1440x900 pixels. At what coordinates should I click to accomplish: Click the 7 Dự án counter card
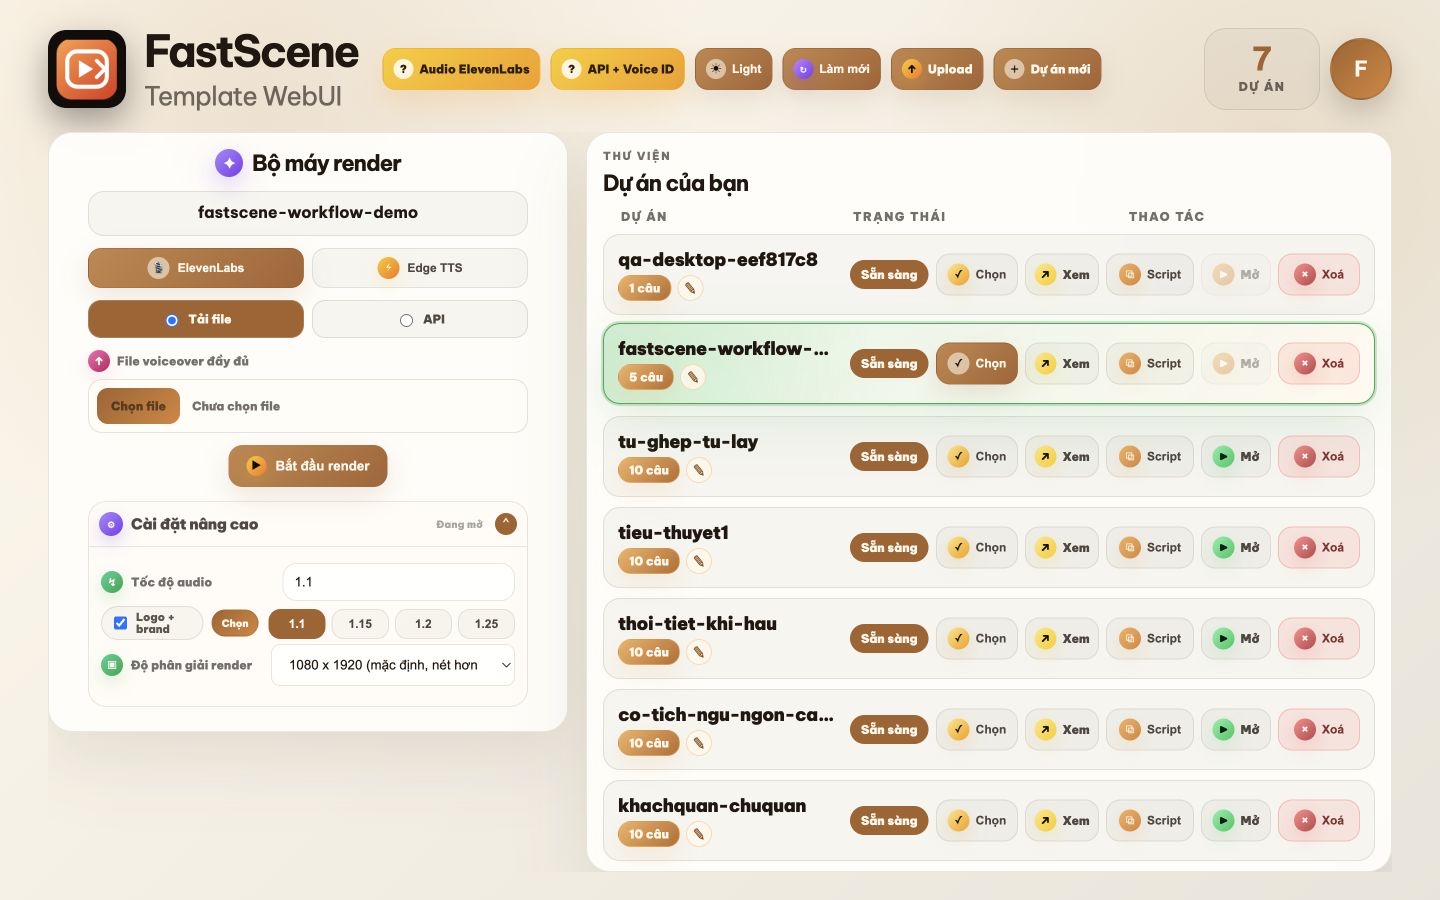[x=1262, y=69]
